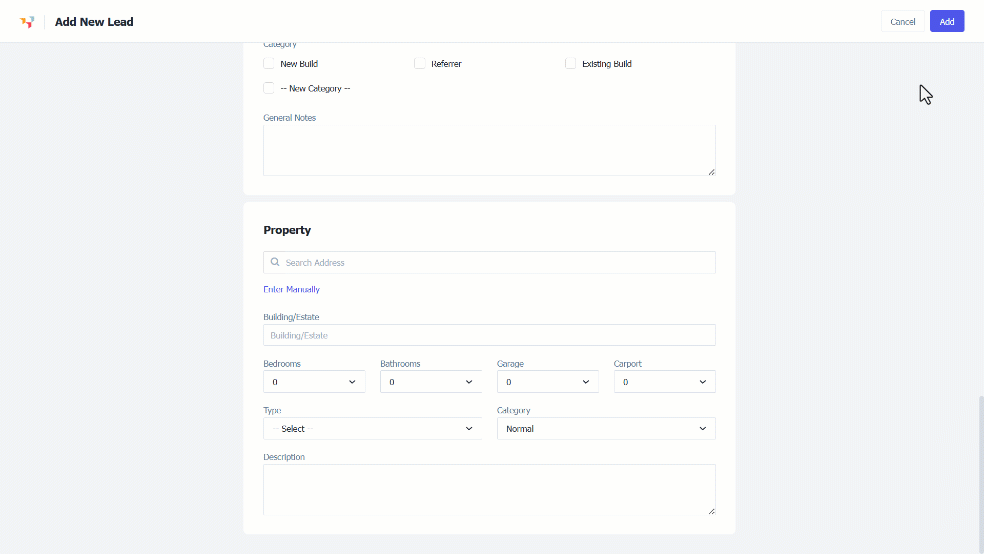Click the Property section heading
984x554 pixels.
coord(287,230)
